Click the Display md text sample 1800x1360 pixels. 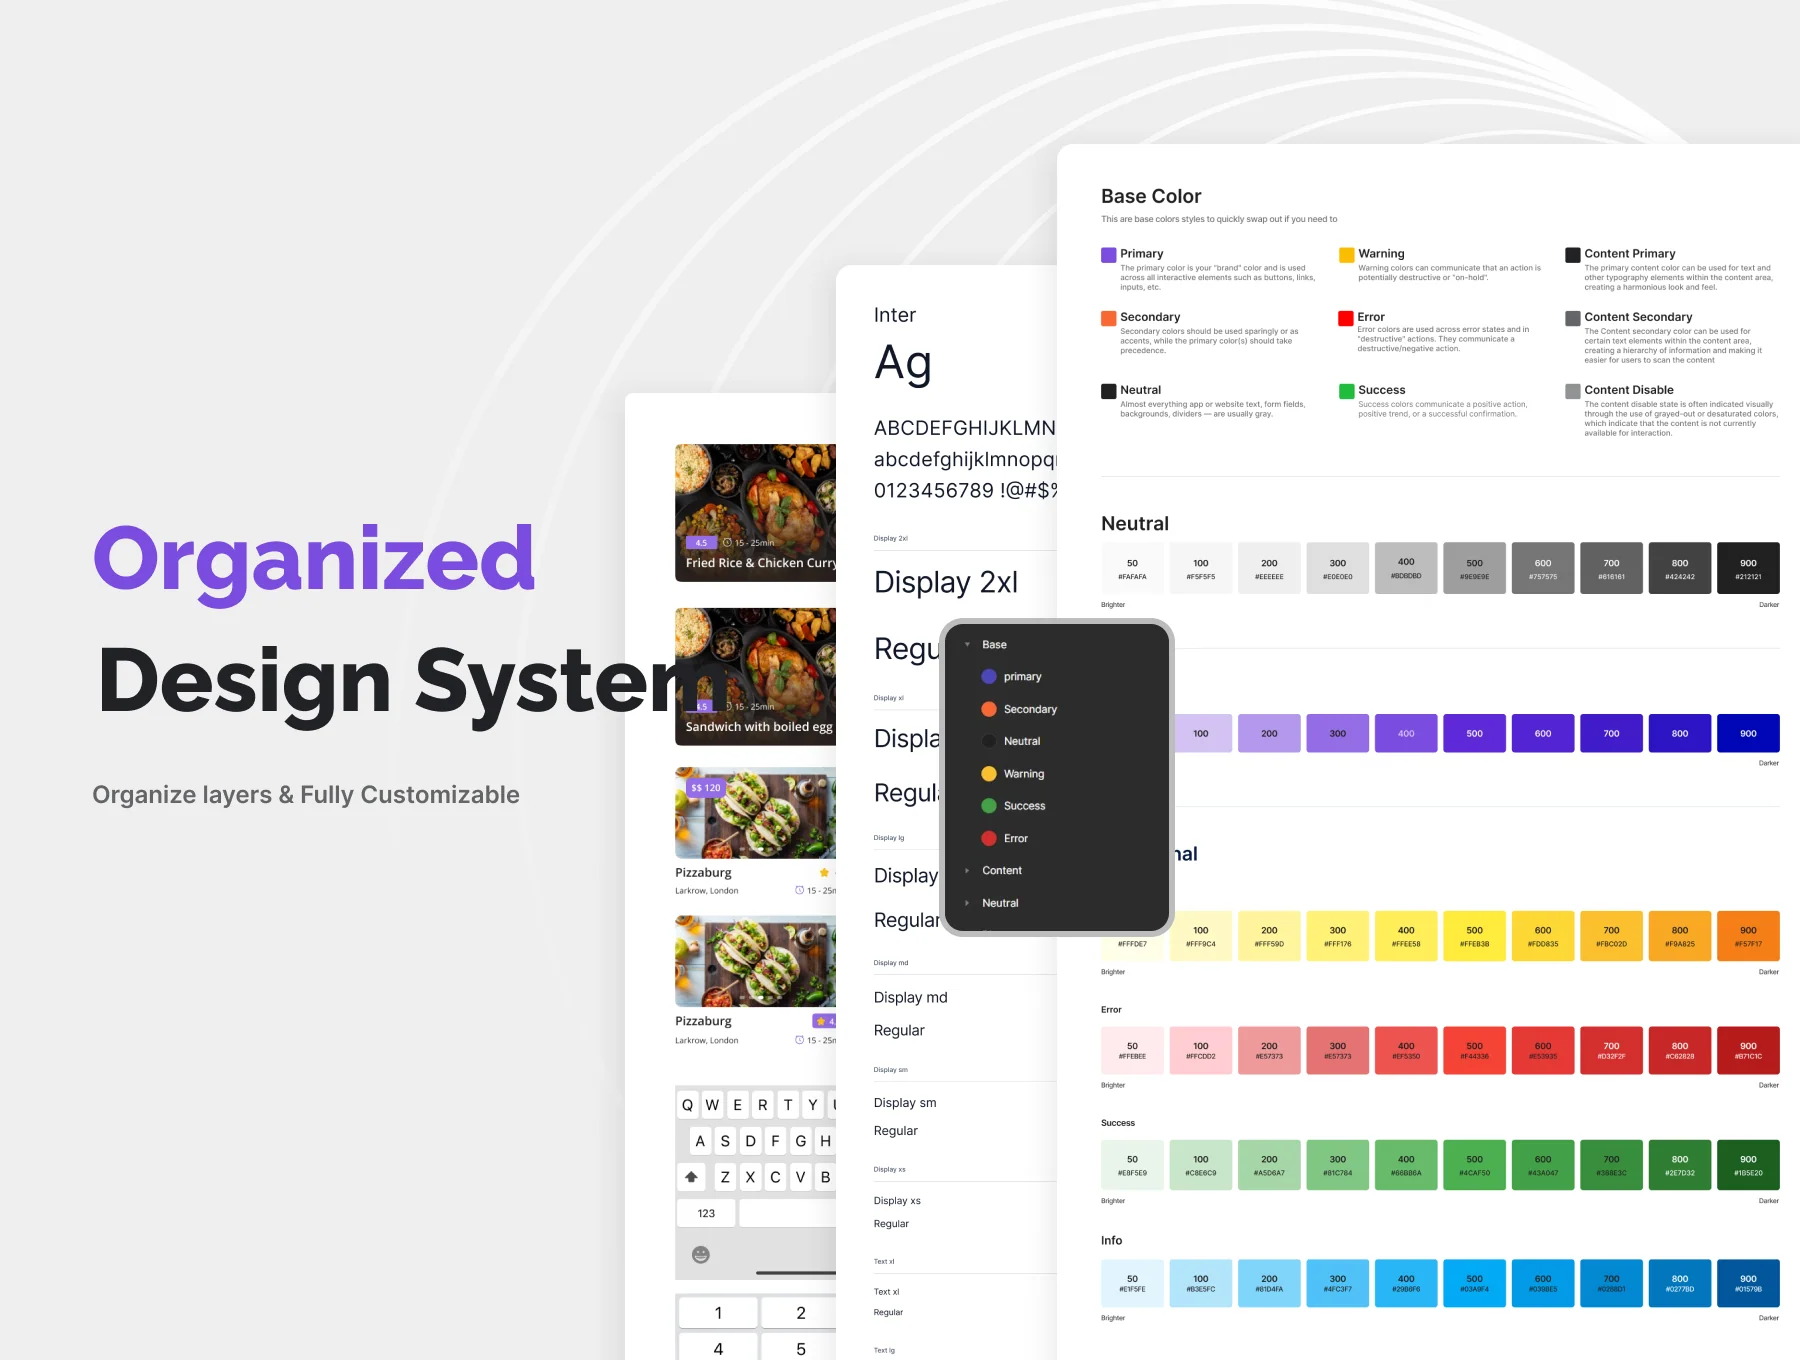click(910, 997)
